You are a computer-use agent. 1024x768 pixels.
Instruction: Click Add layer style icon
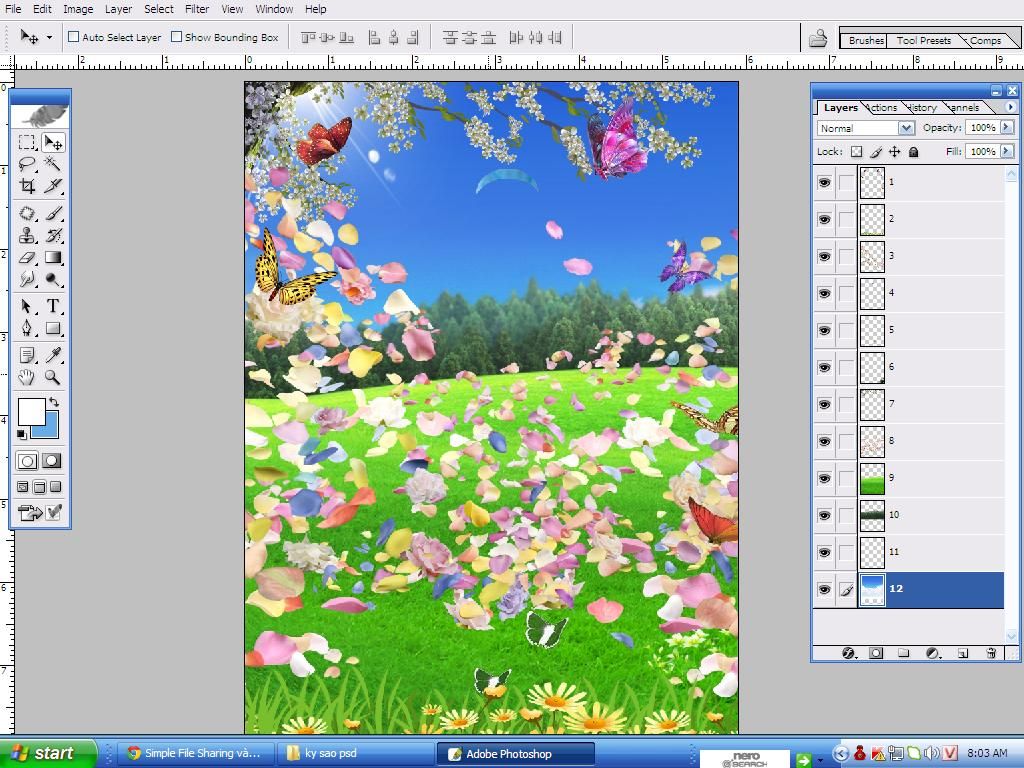(848, 653)
